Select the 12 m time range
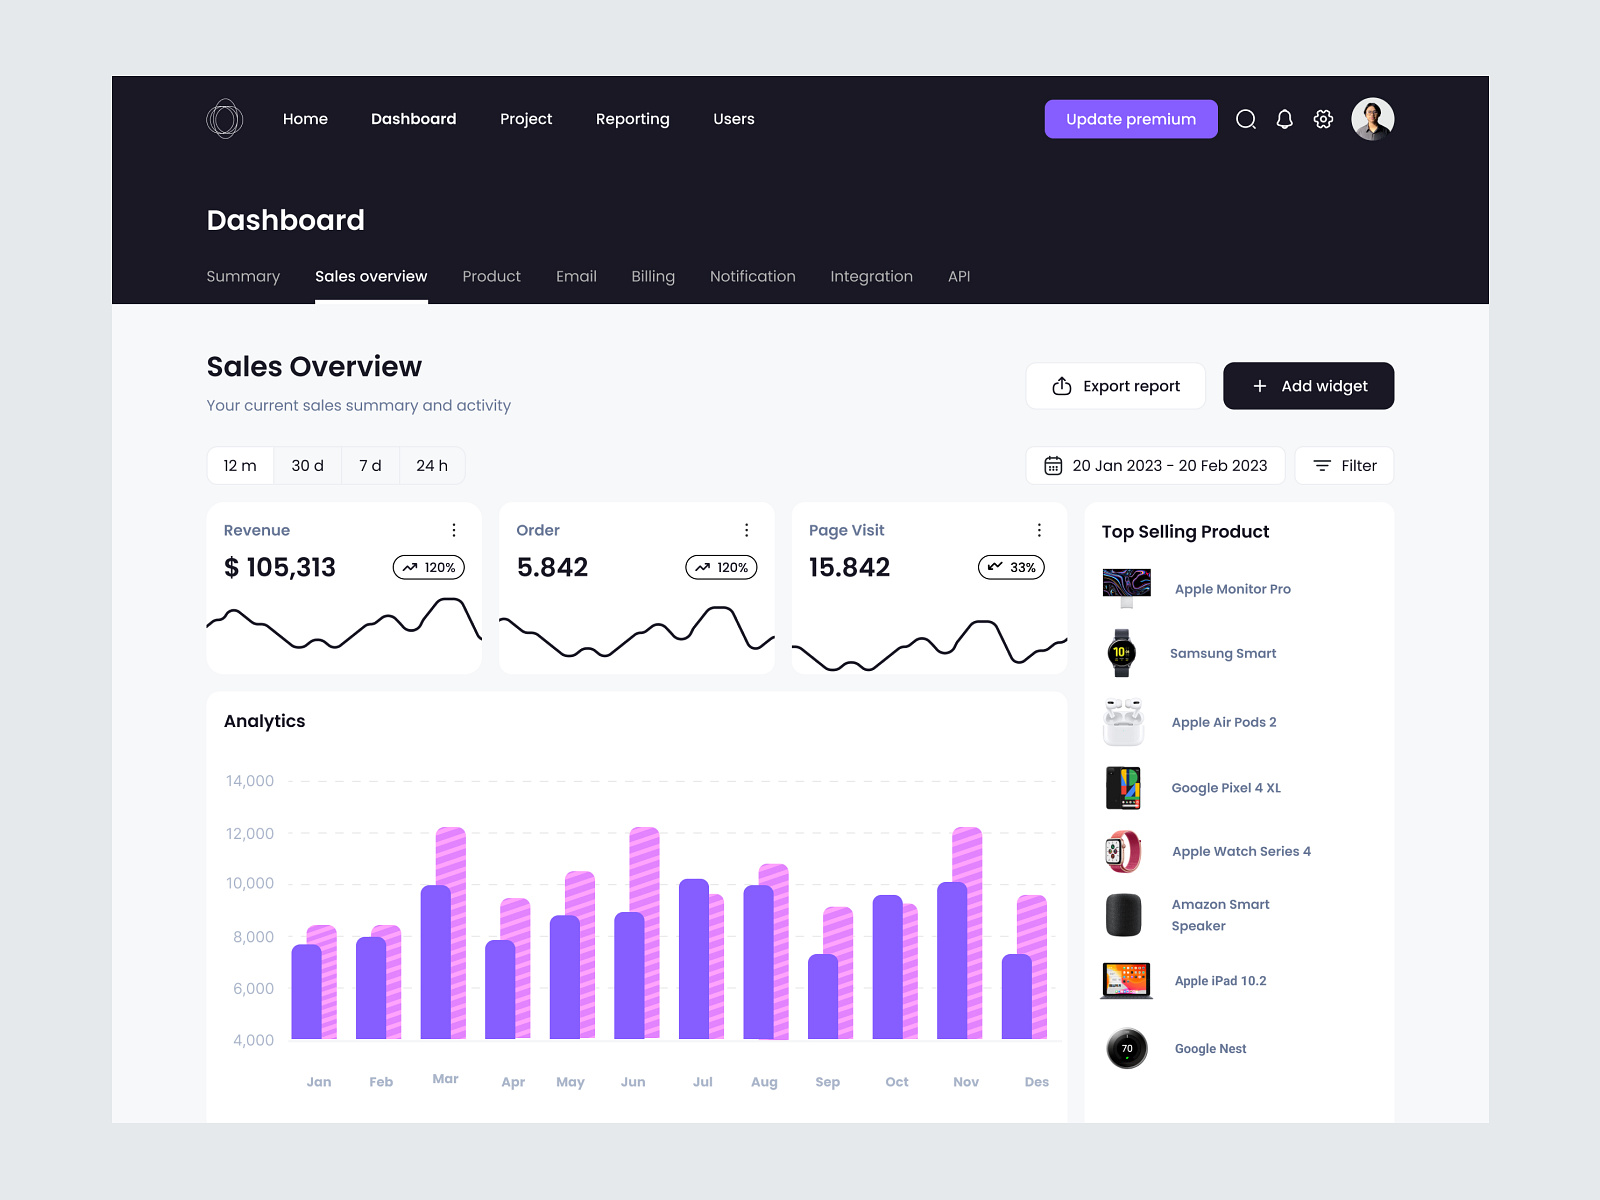Viewport: 1600px width, 1200px height. coord(240,465)
